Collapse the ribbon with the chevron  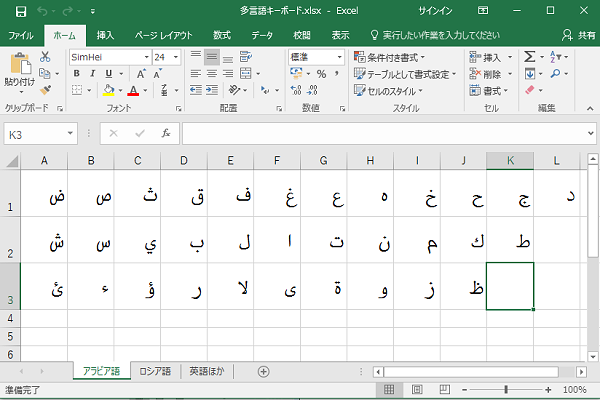[x=590, y=109]
